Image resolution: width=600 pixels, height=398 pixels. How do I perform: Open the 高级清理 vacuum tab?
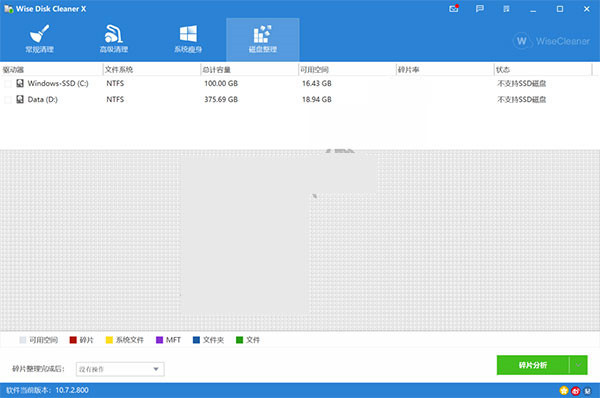(x=114, y=39)
